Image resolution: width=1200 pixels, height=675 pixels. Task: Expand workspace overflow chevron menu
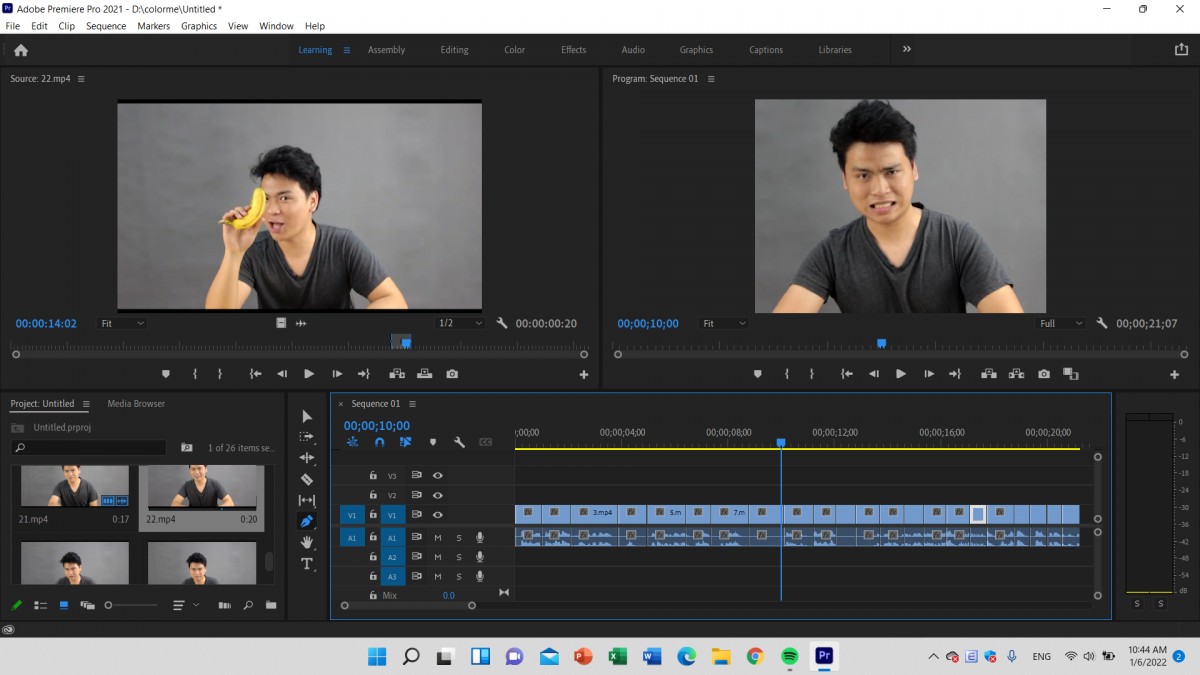tap(907, 49)
